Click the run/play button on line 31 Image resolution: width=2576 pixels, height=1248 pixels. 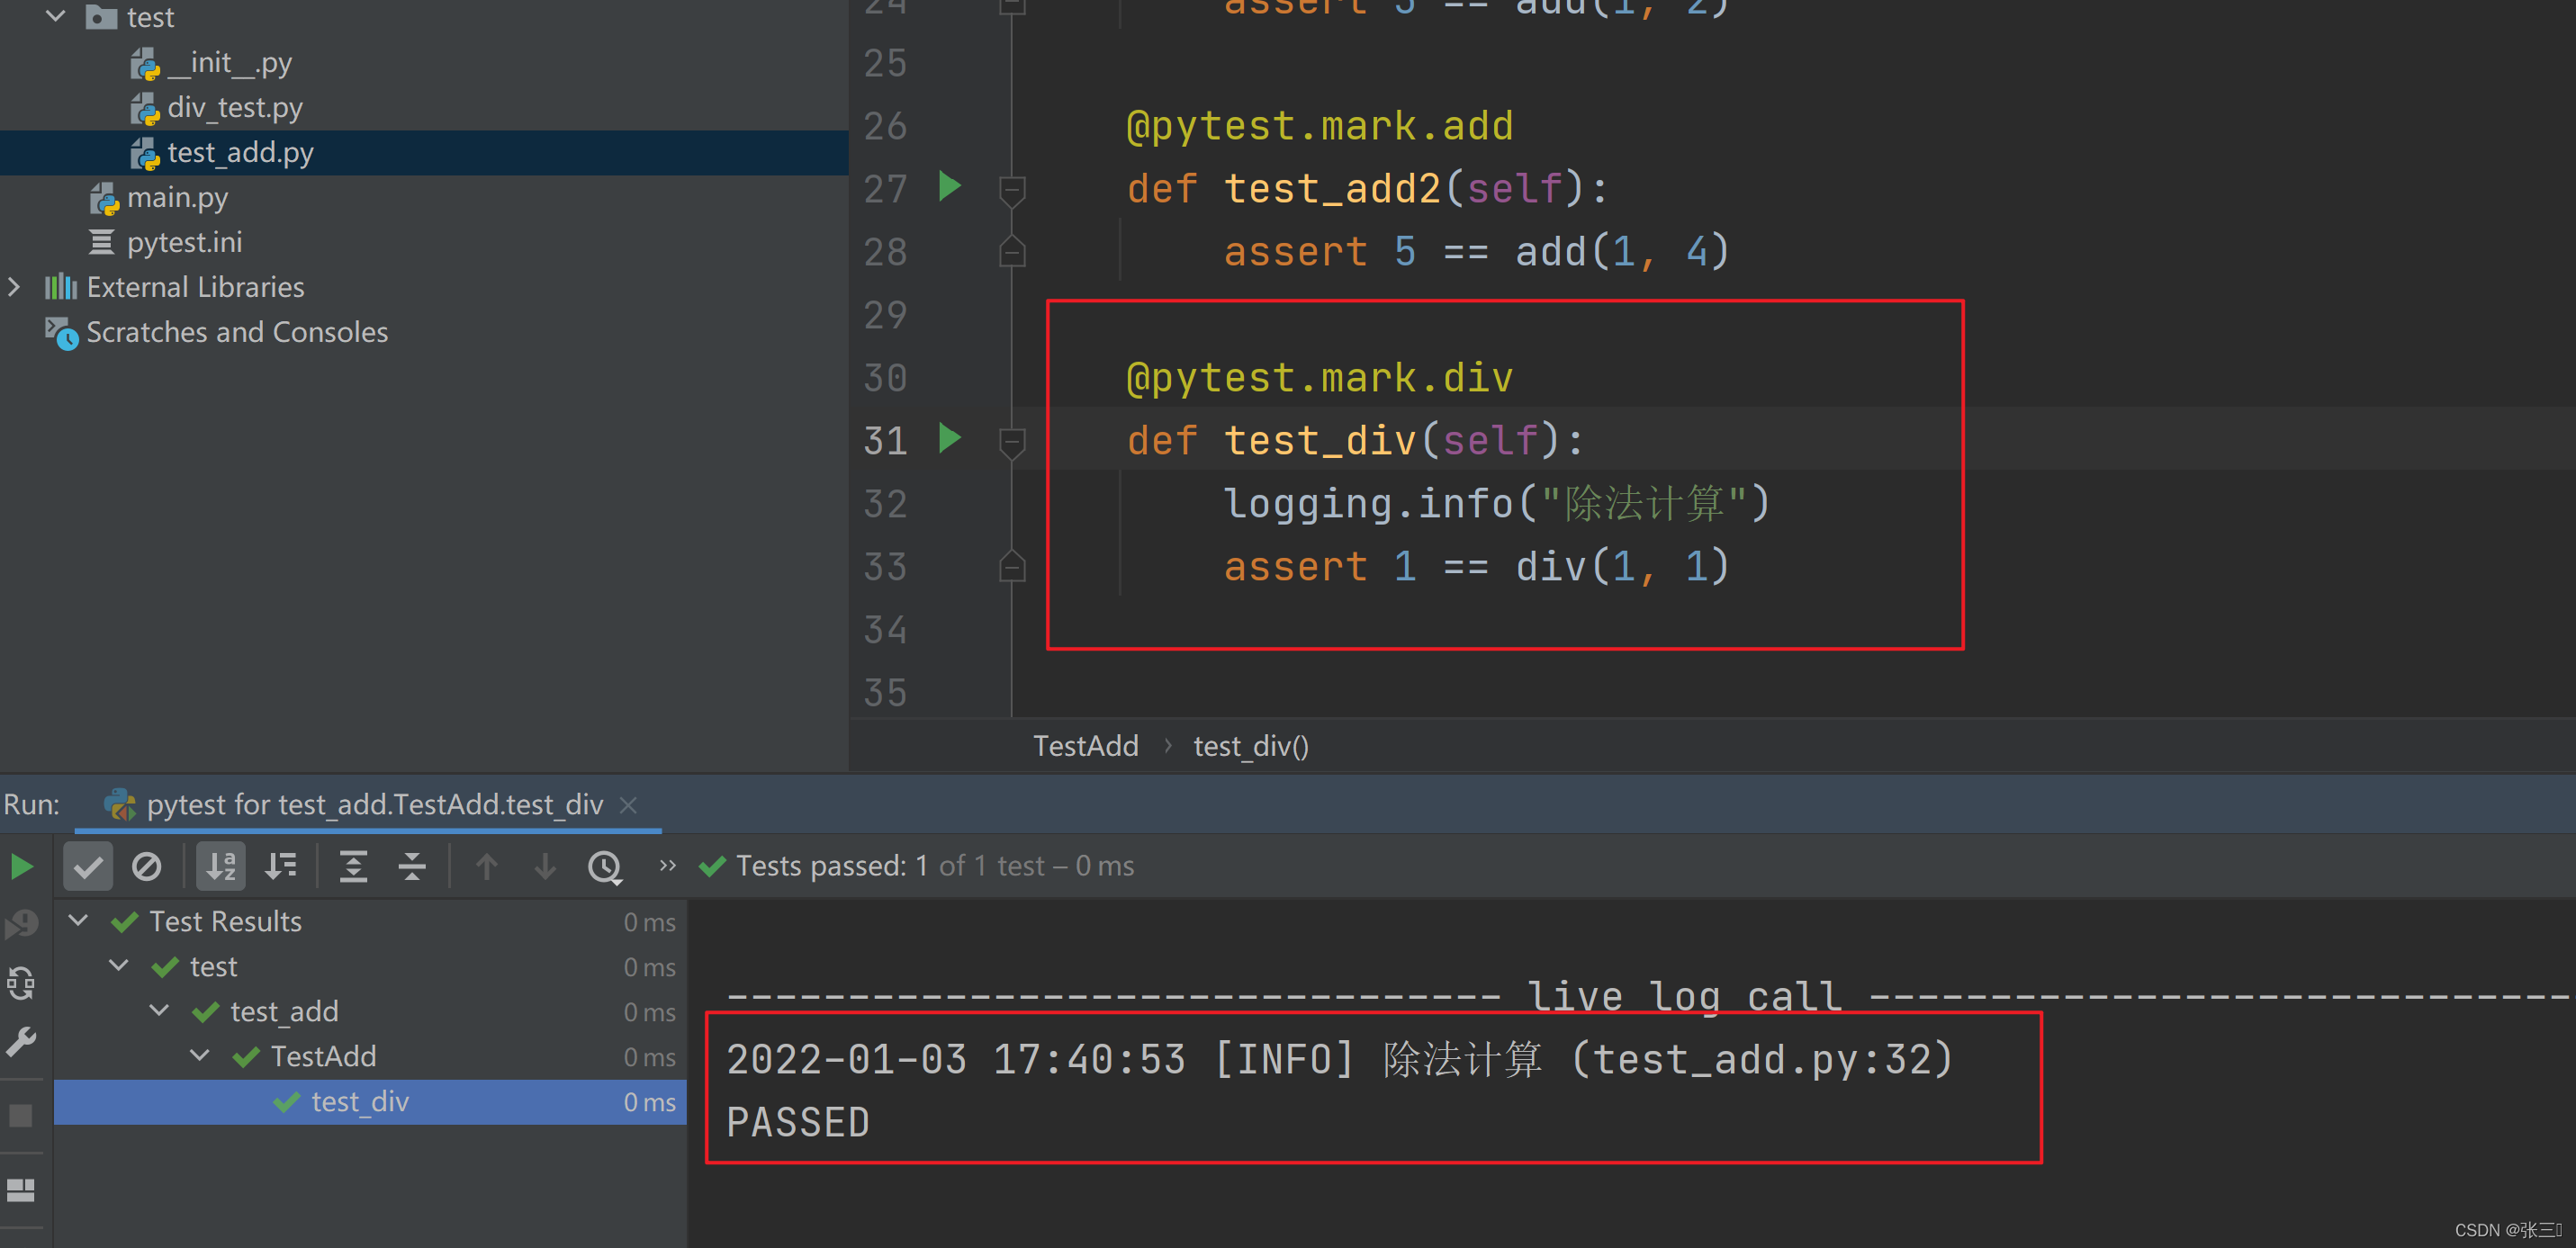point(945,438)
